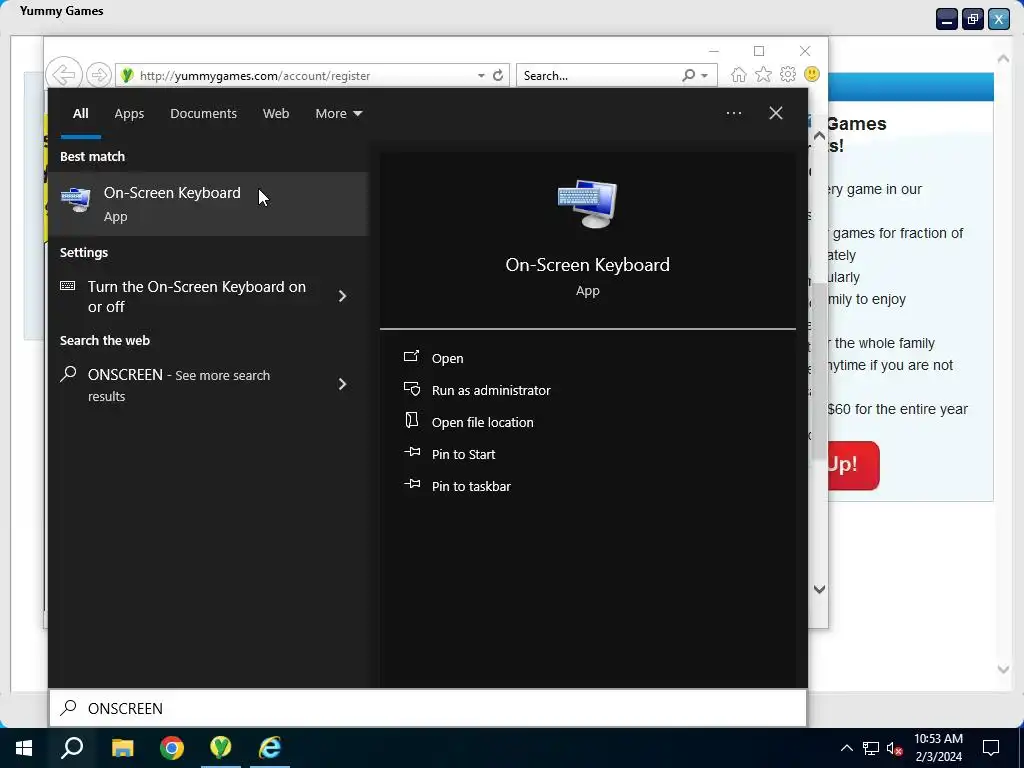
Task: Choose Open for On-Screen Keyboard
Action: click(x=447, y=359)
